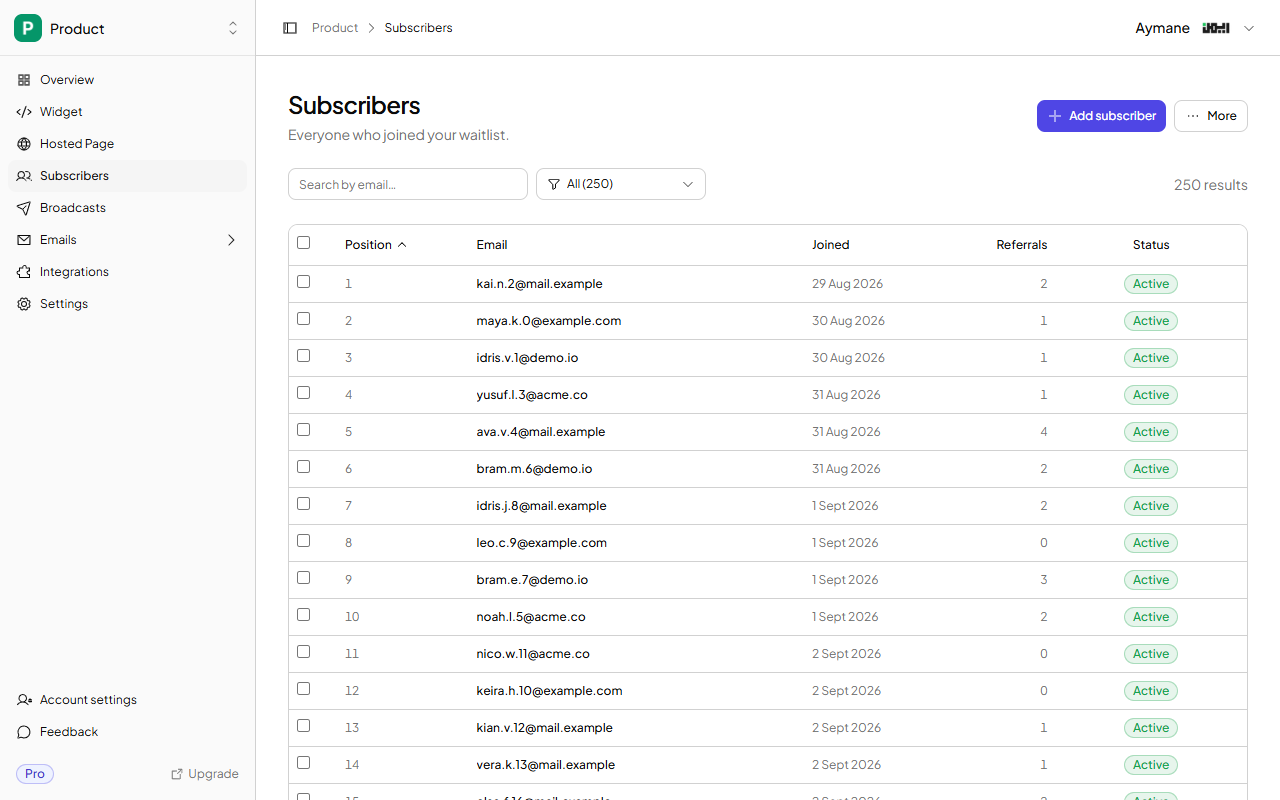The image size is (1280, 800).
Task: Tick the checkbox for idris.v.1@demo.io
Action: 304,356
